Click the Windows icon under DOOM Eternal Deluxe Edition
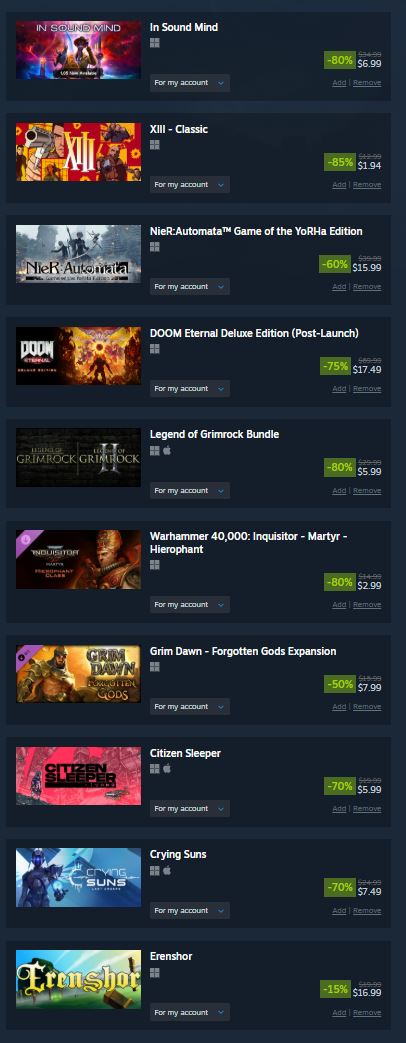 [x=154, y=349]
